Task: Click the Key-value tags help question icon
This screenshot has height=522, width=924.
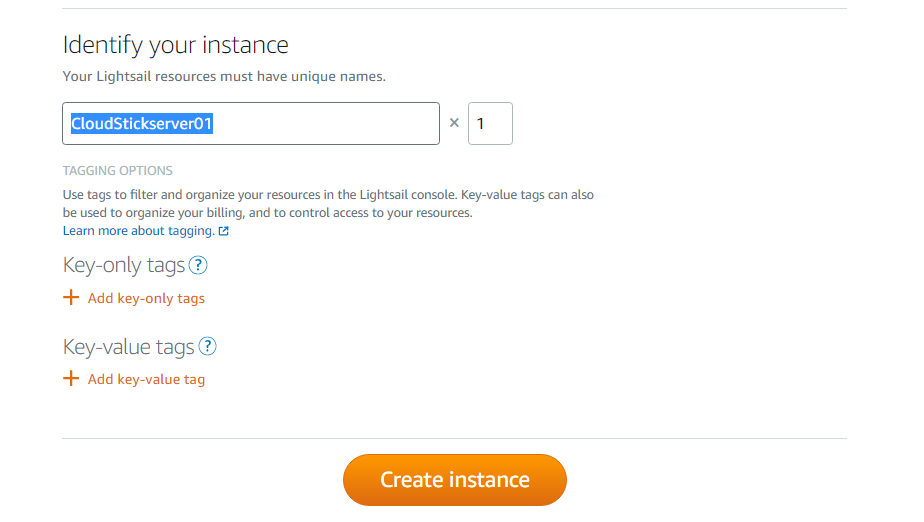Action: pyautogui.click(x=207, y=347)
